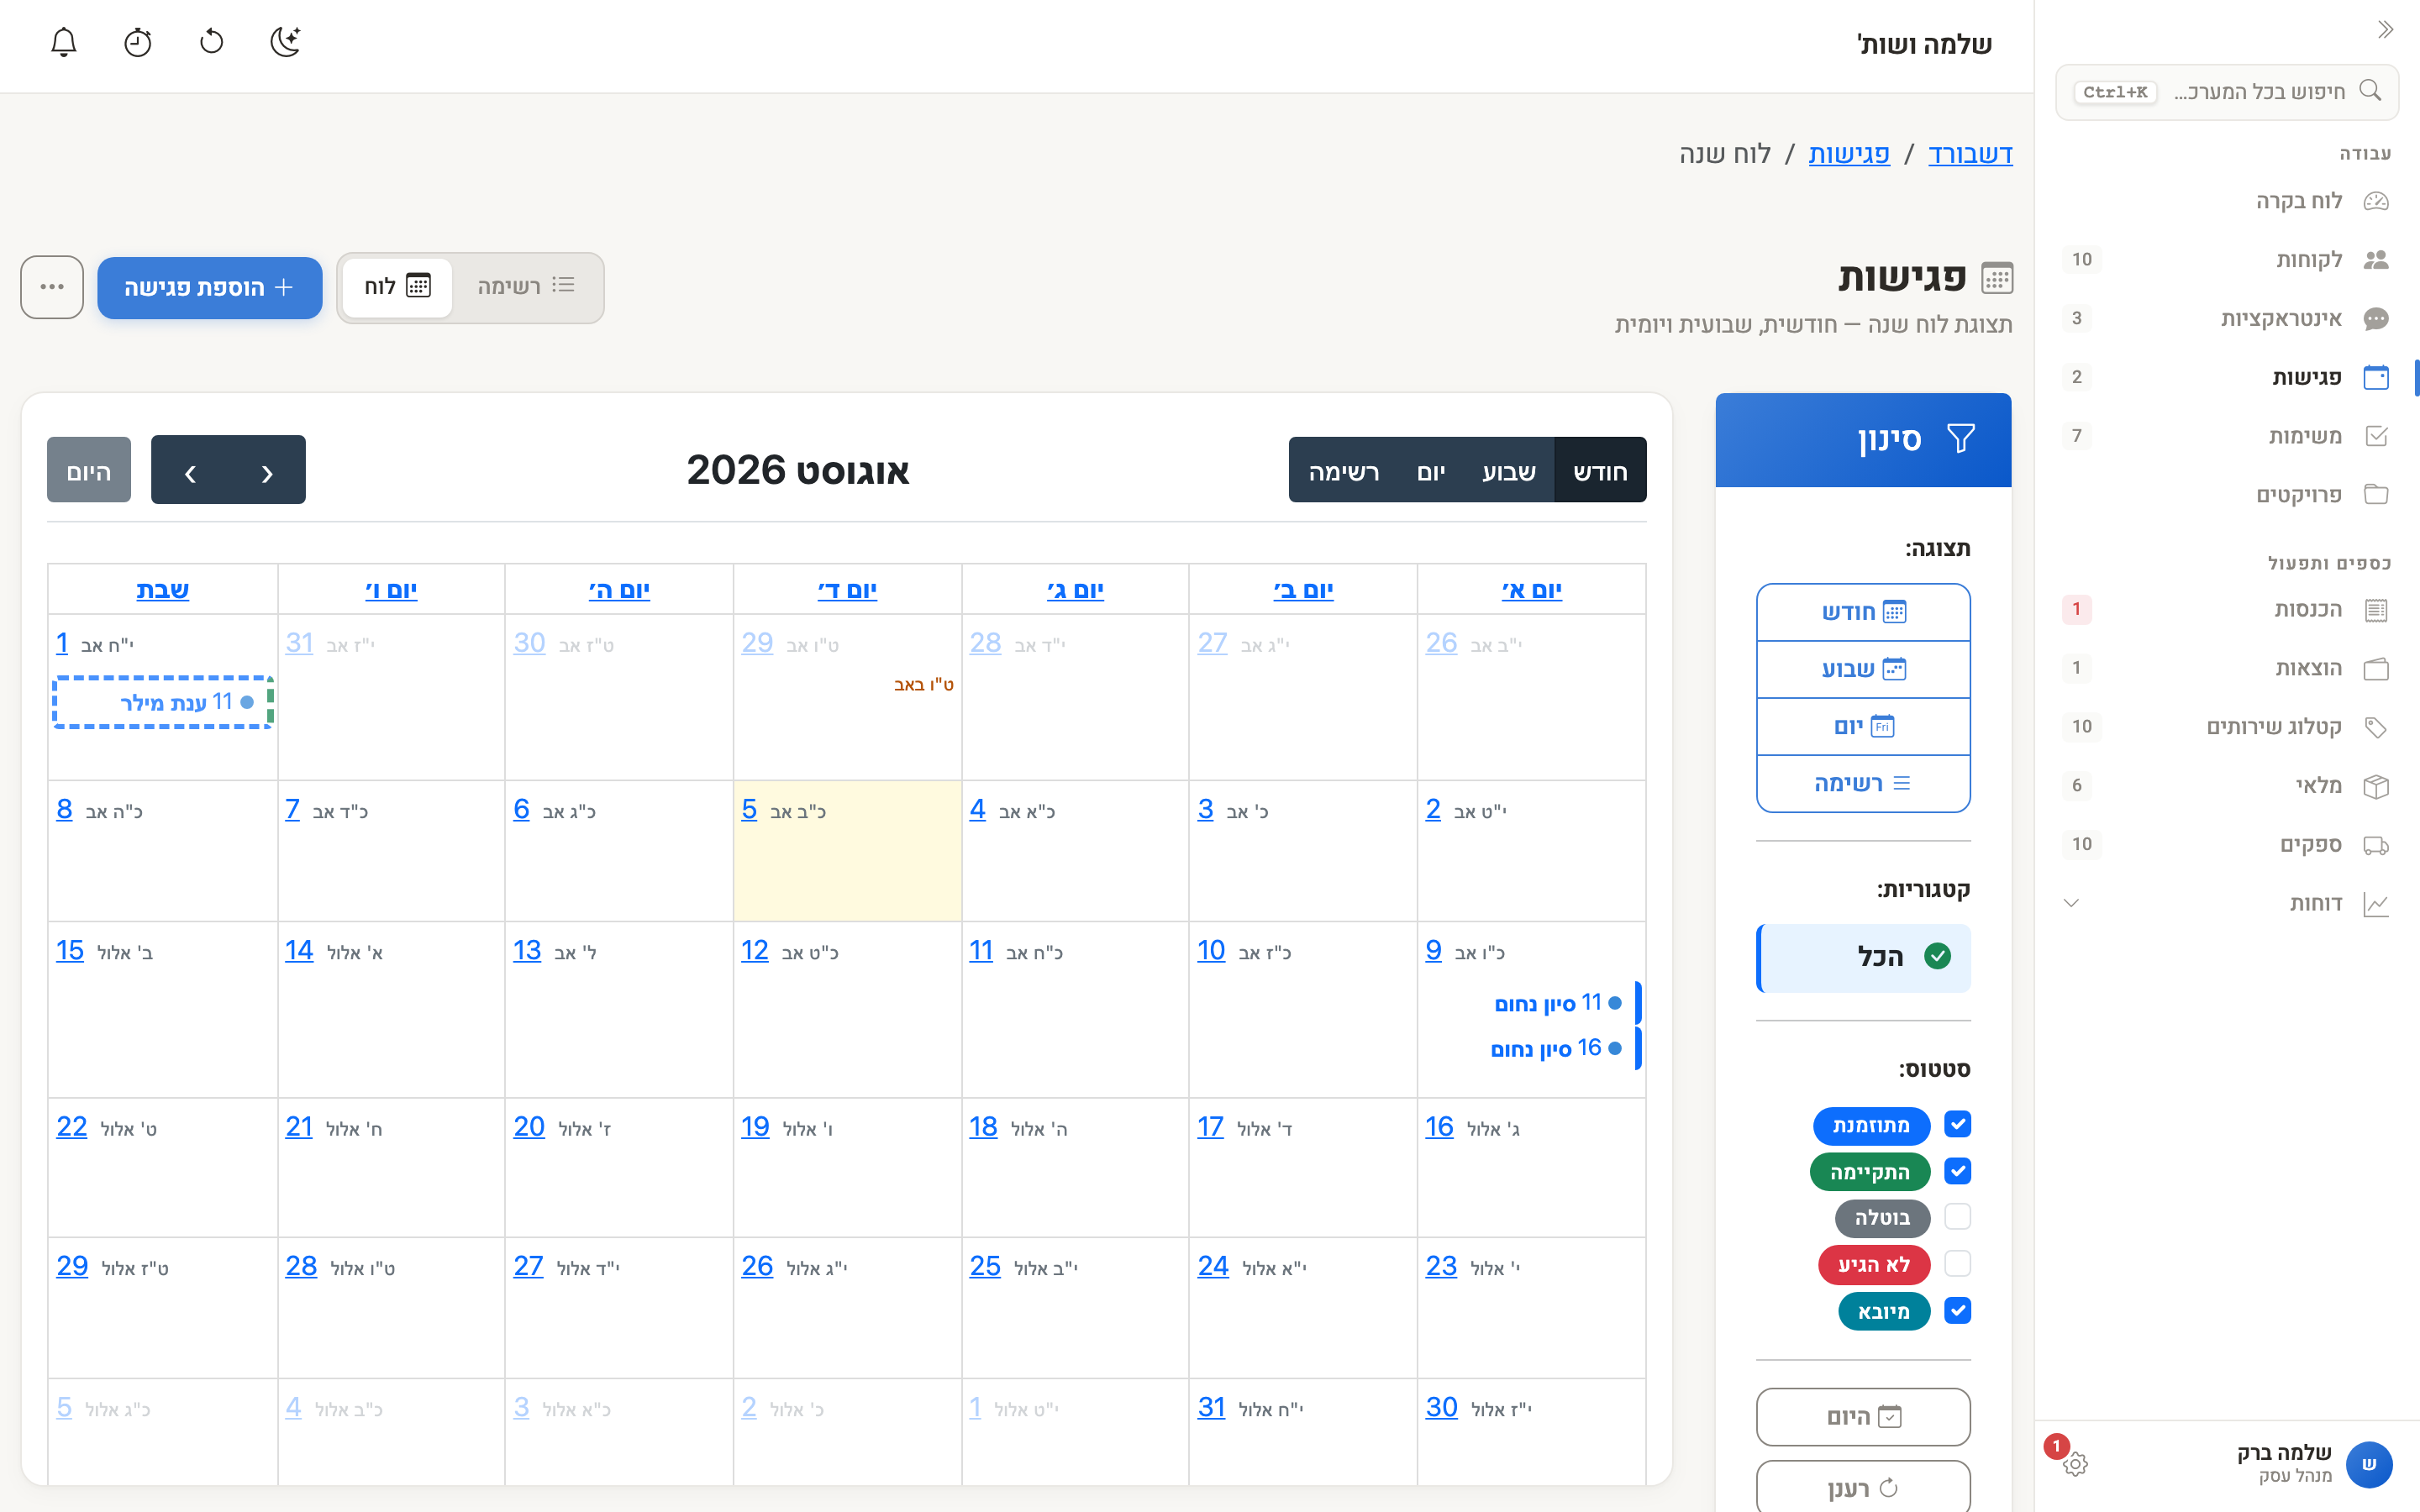2420x1512 pixels.
Task: Select the רשימה list toggle beside לוח
Action: click(x=525, y=287)
